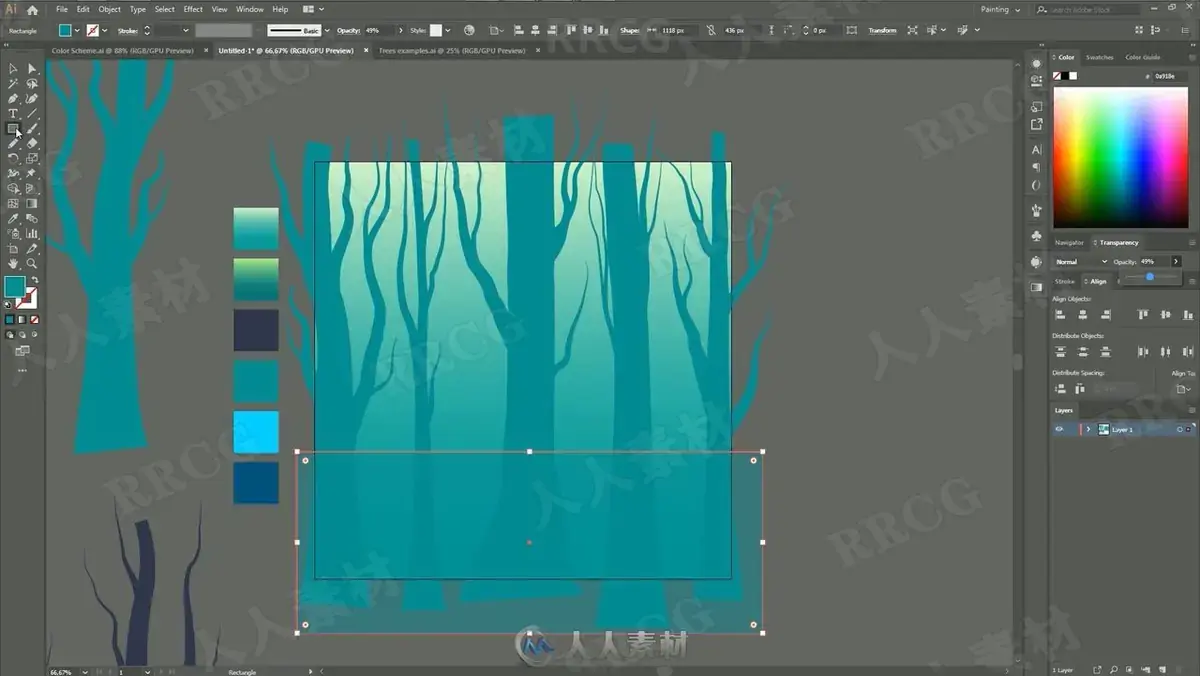Pick a color from the spectrum picker

coord(1120,157)
